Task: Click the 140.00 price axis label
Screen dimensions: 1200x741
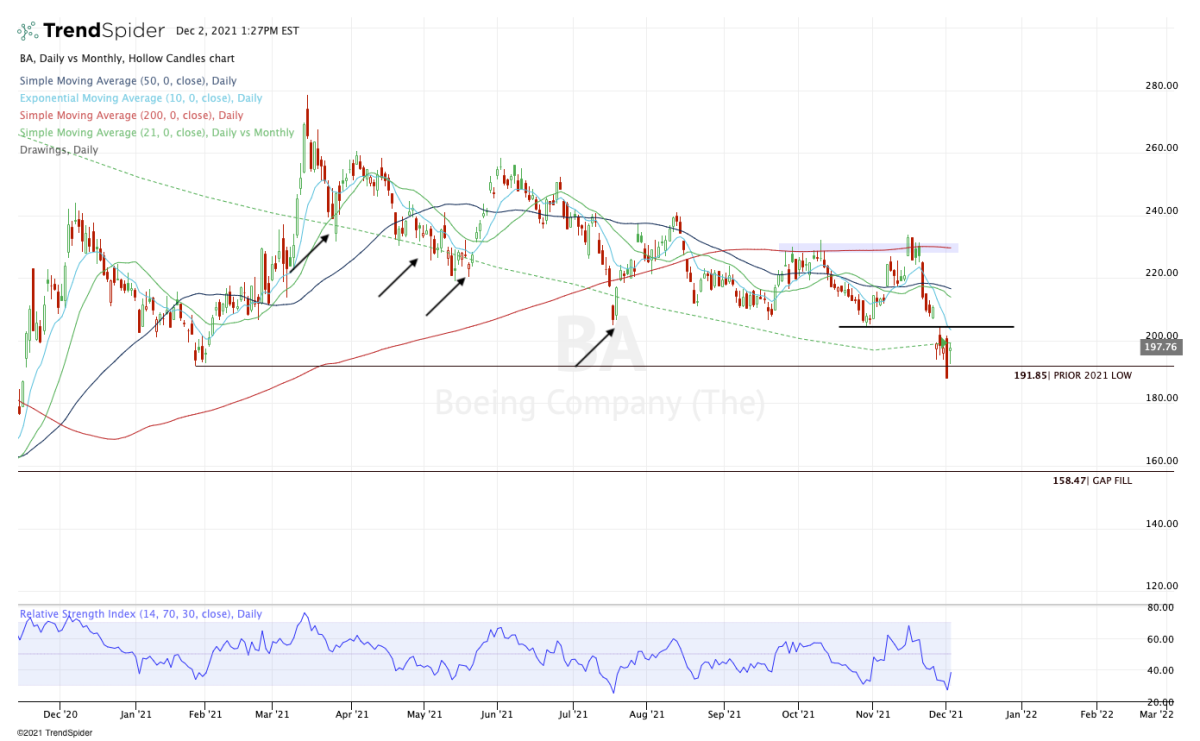Action: point(1161,523)
